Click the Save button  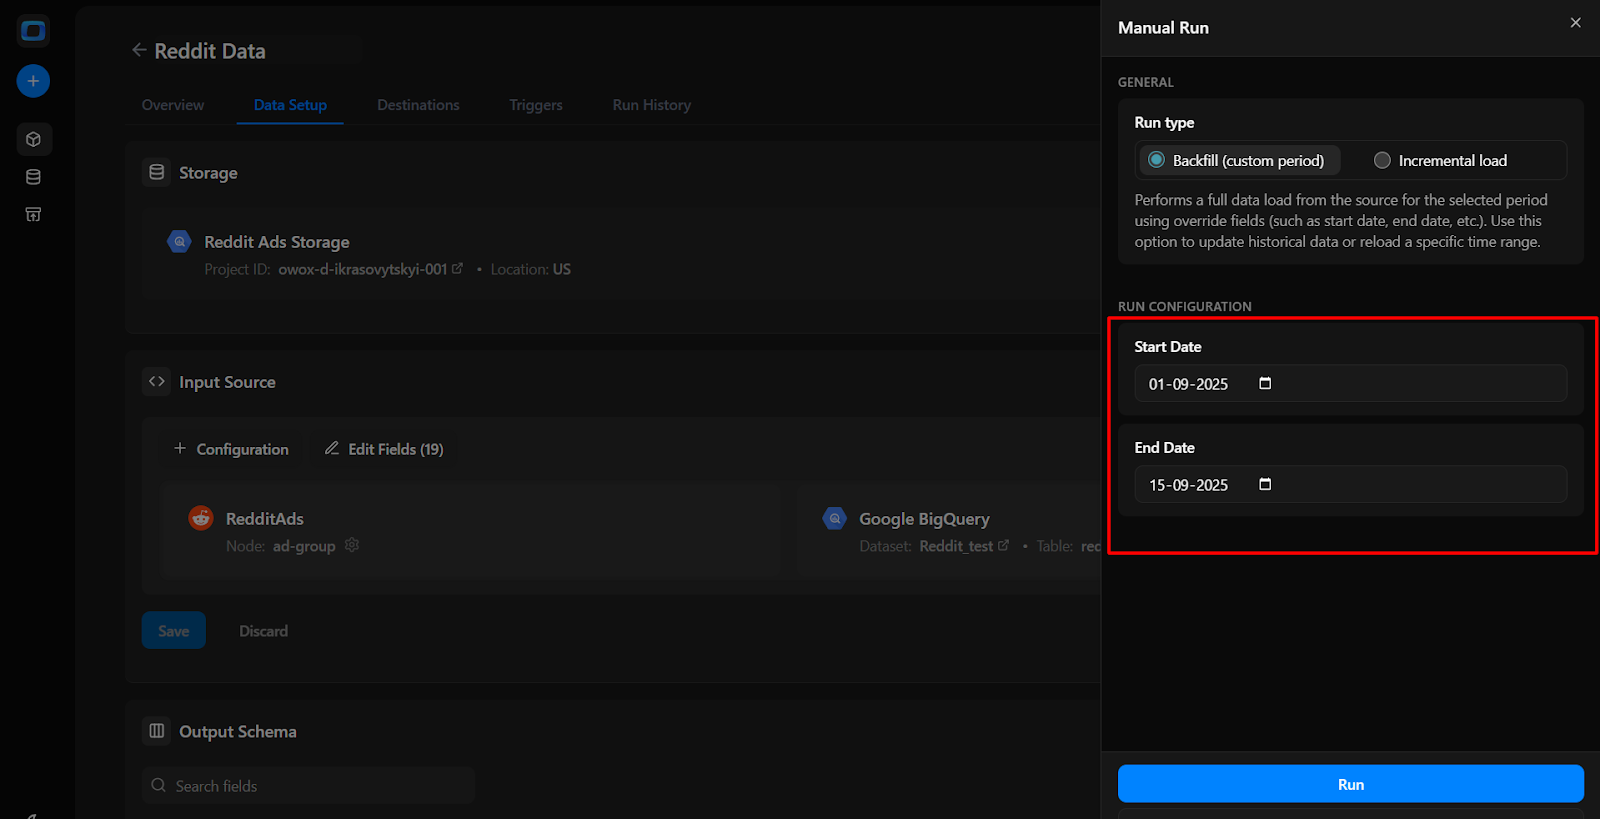pos(174,630)
